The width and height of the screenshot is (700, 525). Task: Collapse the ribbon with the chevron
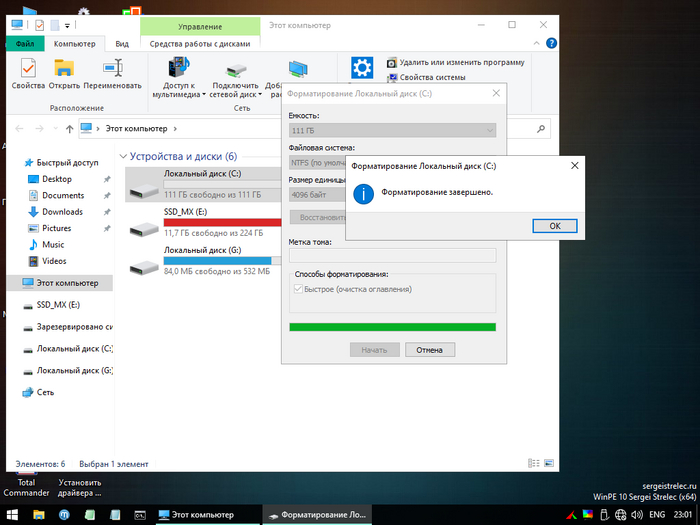(536, 43)
